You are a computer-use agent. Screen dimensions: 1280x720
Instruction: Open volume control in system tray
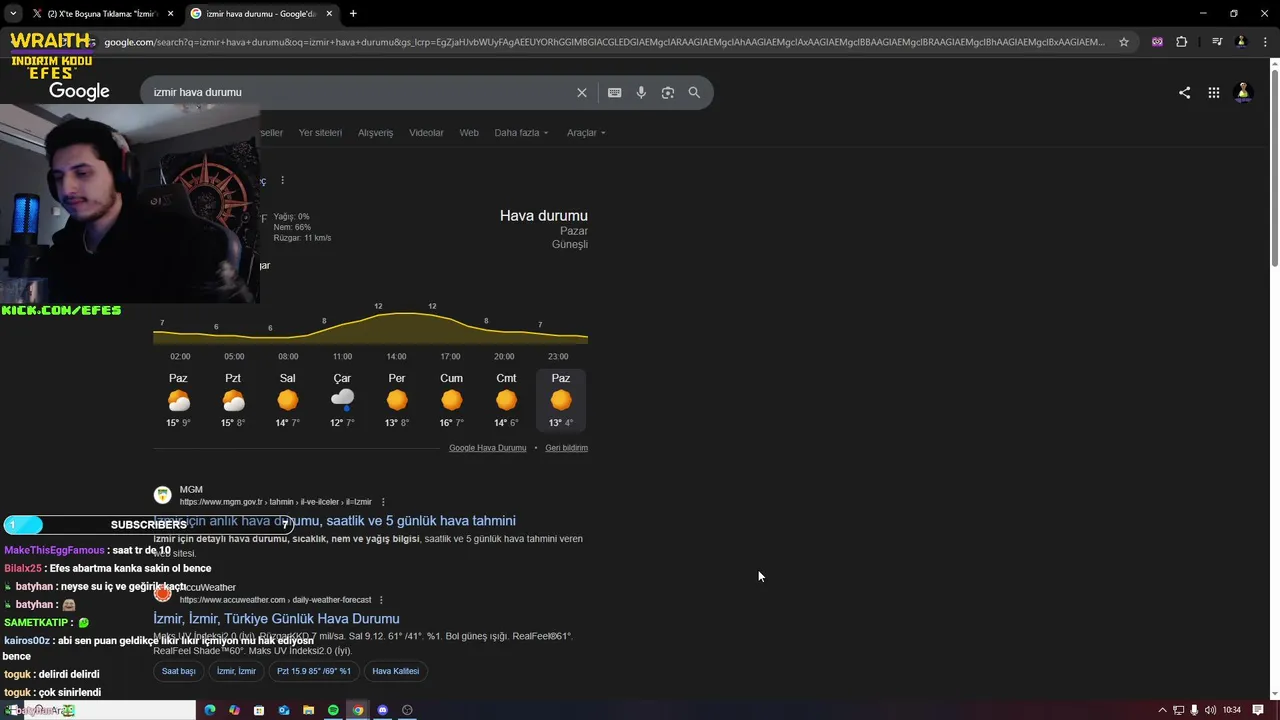point(1210,710)
